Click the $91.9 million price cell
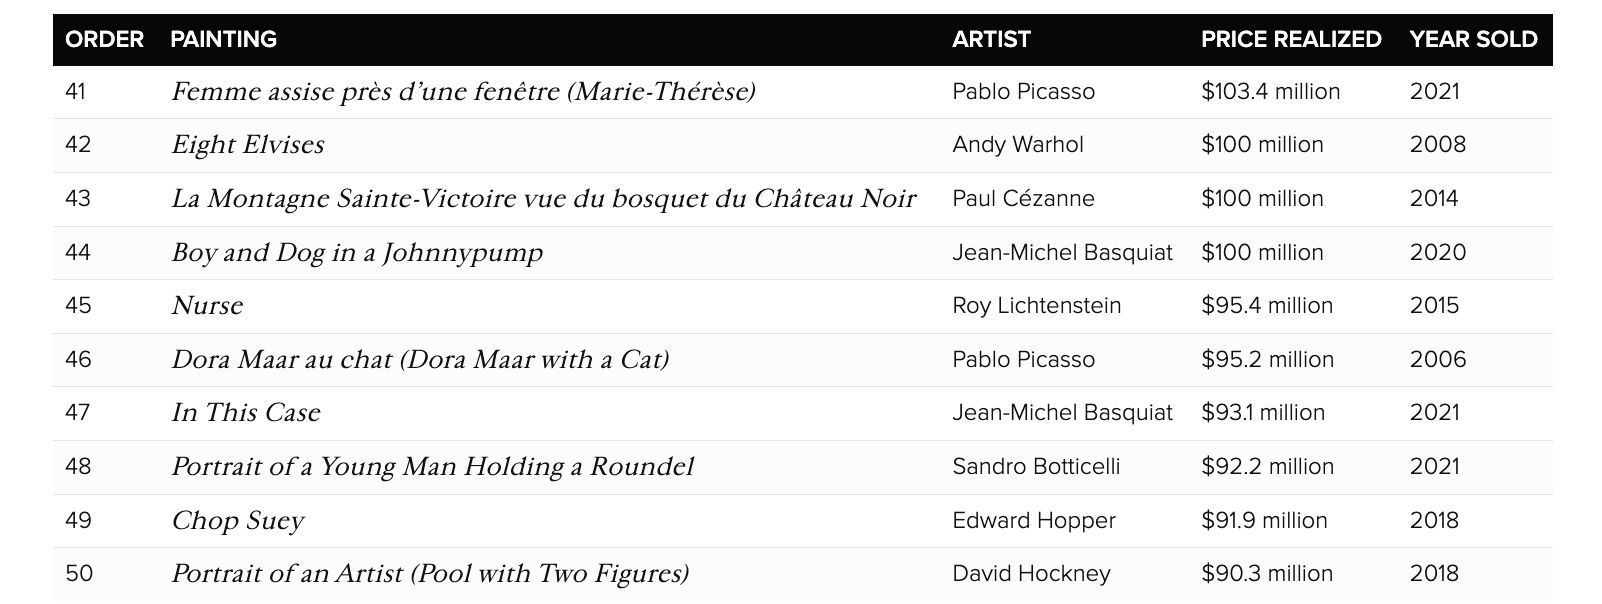1602x604 pixels. pyautogui.click(x=1264, y=521)
